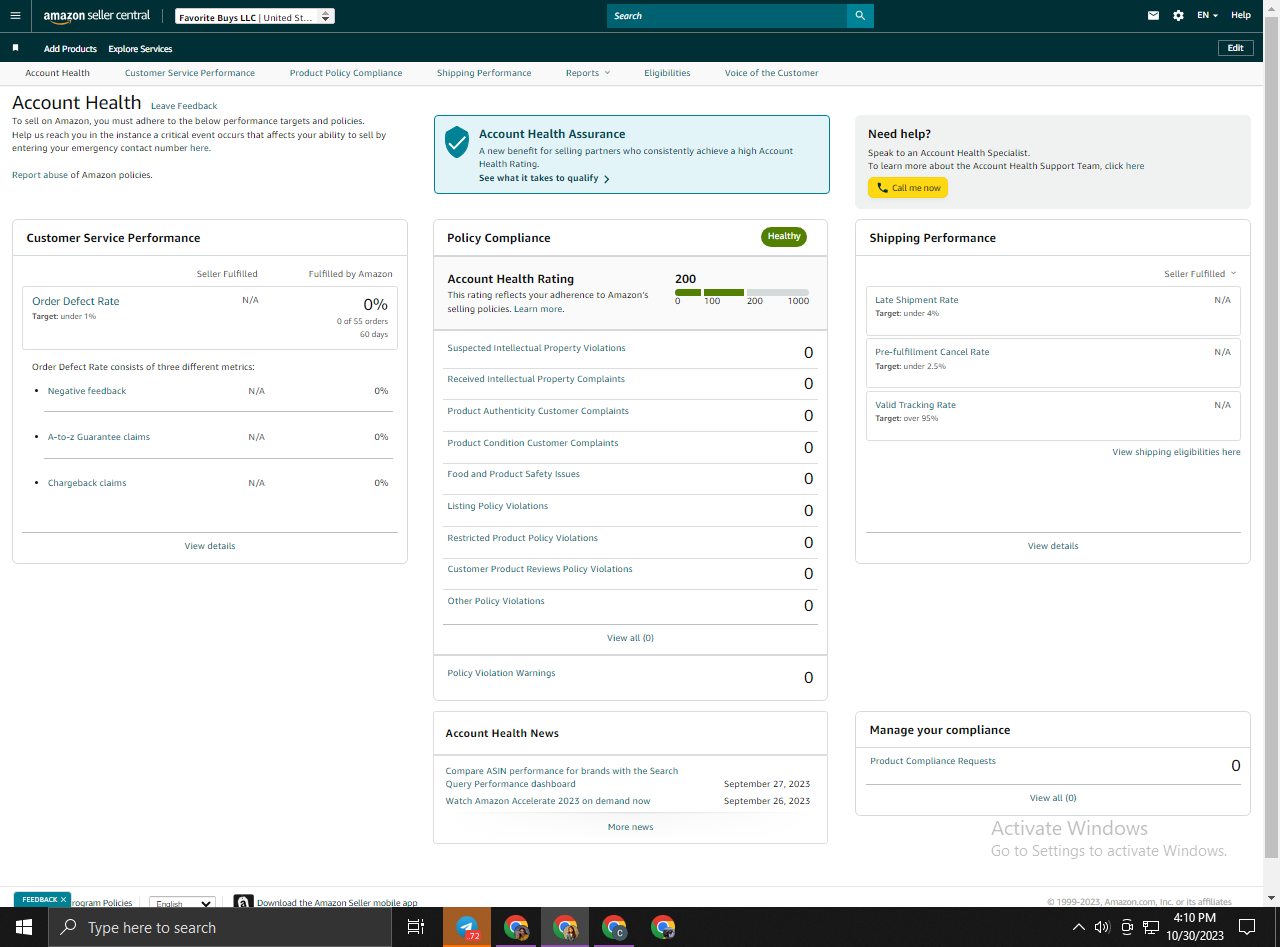Viewport: 1280px width, 947px height.
Task: Click the network tray icon
Action: tap(1151, 927)
